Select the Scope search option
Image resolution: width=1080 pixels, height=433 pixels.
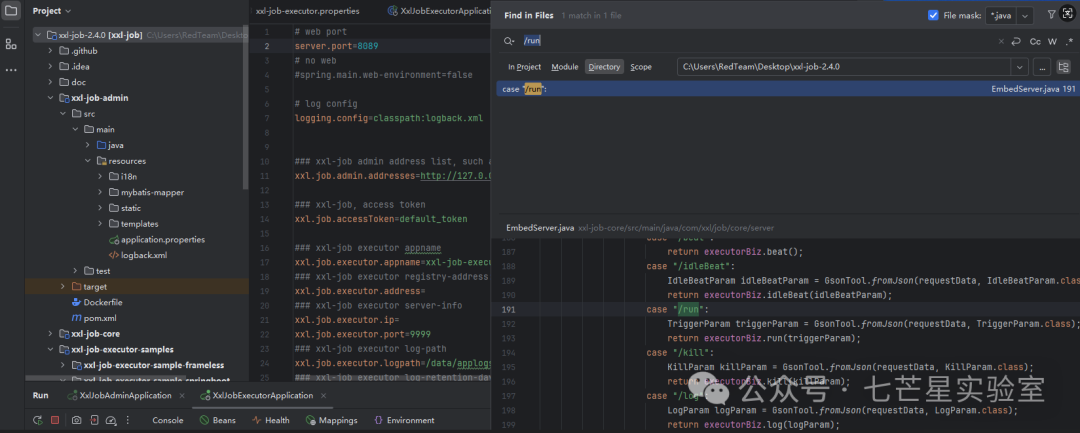[x=641, y=67]
